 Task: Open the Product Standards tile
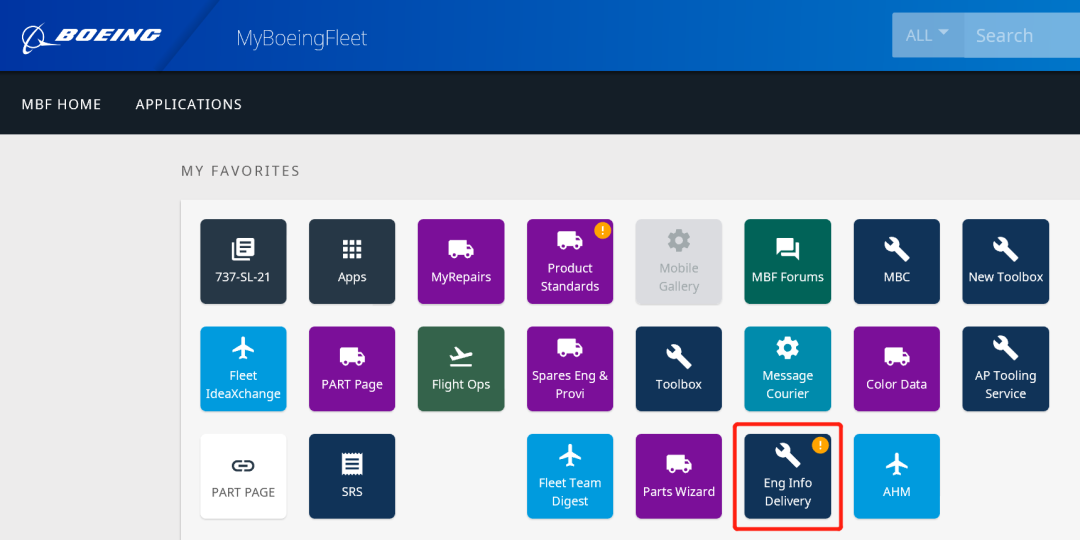pyautogui.click(x=570, y=262)
